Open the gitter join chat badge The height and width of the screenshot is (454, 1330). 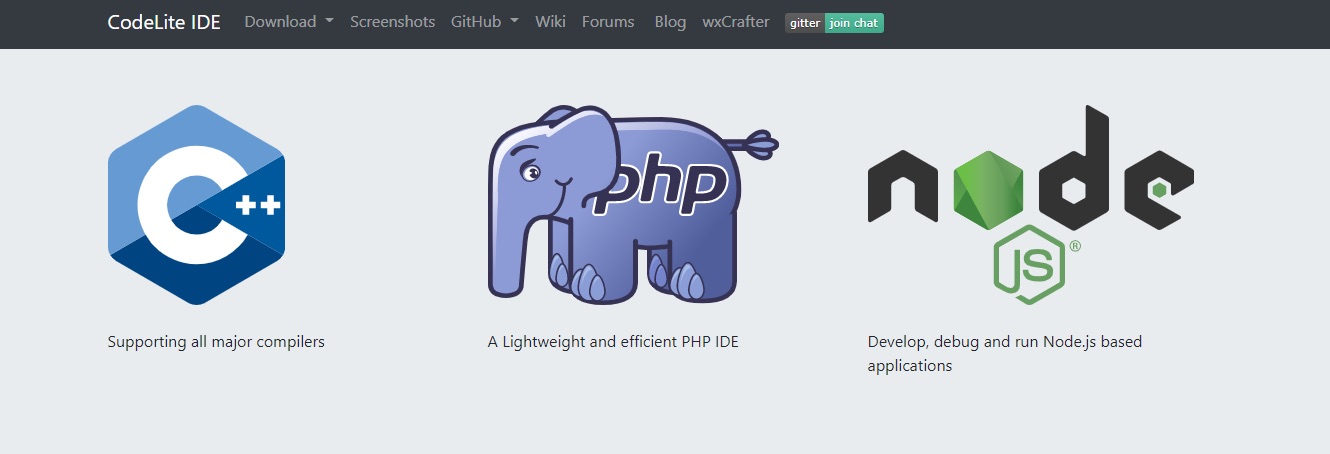point(834,22)
